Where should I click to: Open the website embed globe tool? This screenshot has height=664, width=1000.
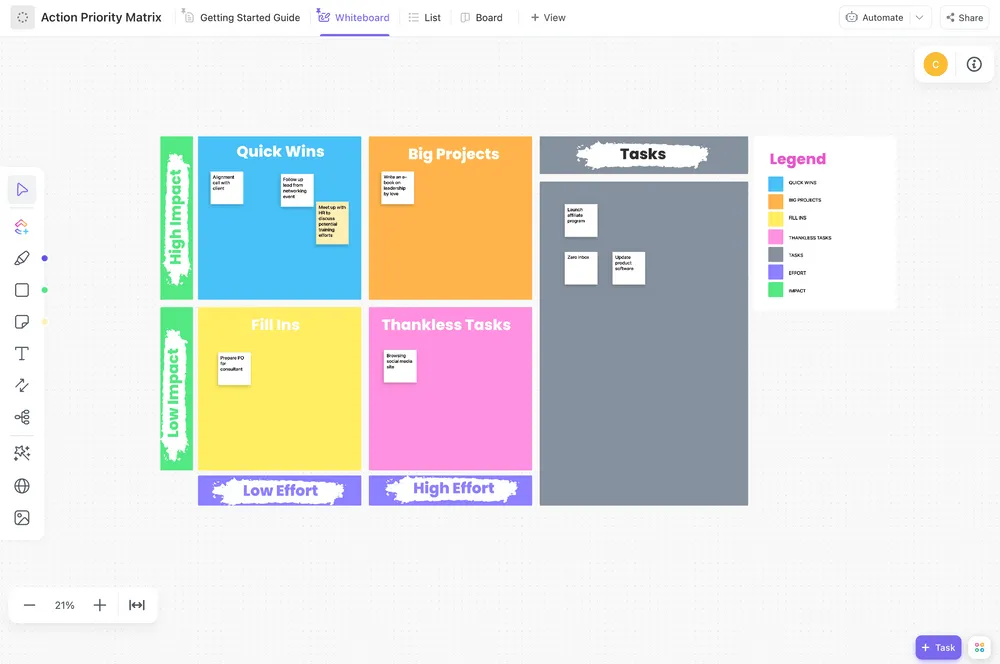click(22, 486)
